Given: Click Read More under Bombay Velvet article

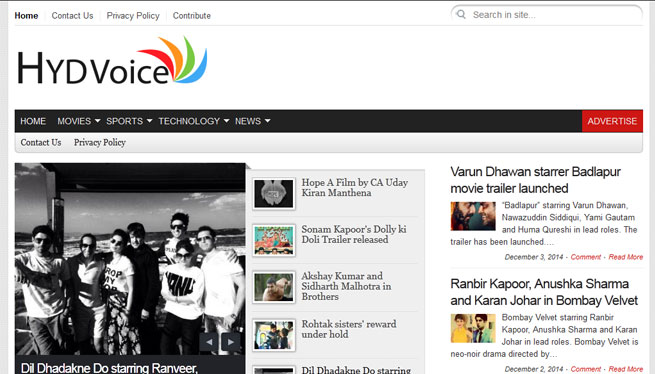Looking at the screenshot, I should point(626,369).
